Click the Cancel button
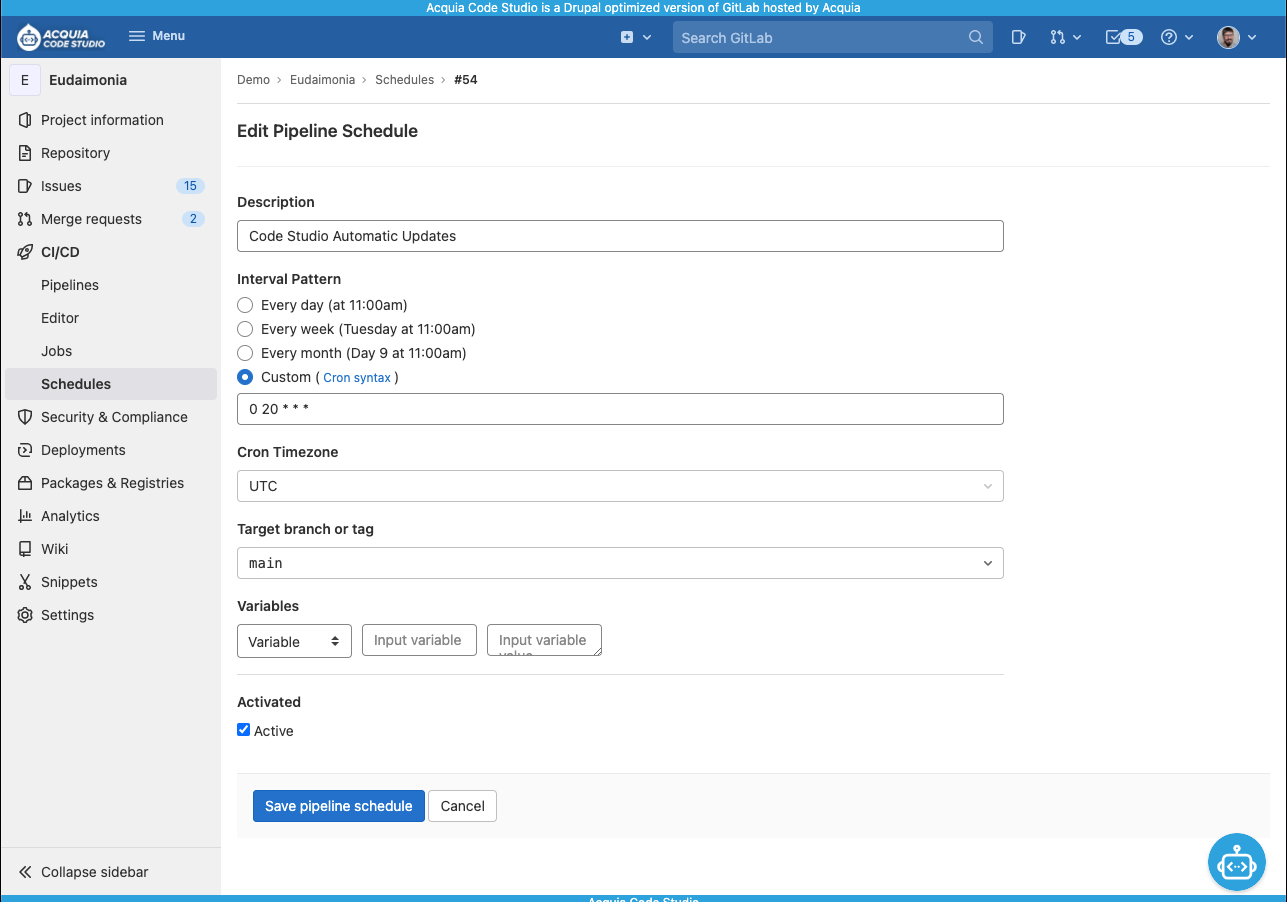 463,806
